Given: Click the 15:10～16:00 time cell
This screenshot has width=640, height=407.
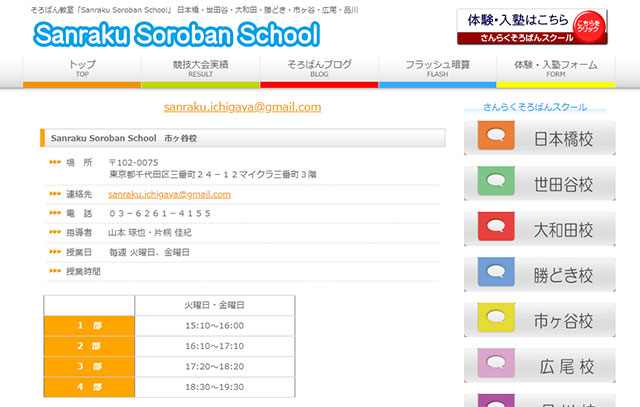Looking at the screenshot, I should [x=215, y=326].
